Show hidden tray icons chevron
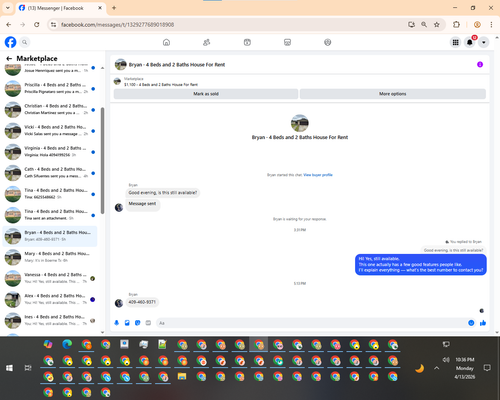The height and width of the screenshot is (400, 500). pos(437,368)
